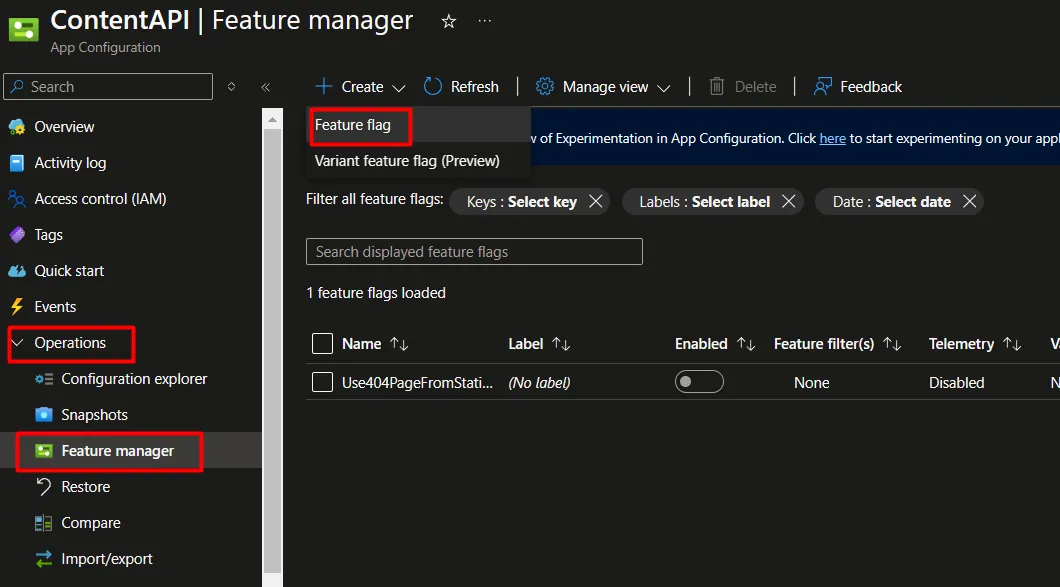Open Quick start page

click(69, 271)
